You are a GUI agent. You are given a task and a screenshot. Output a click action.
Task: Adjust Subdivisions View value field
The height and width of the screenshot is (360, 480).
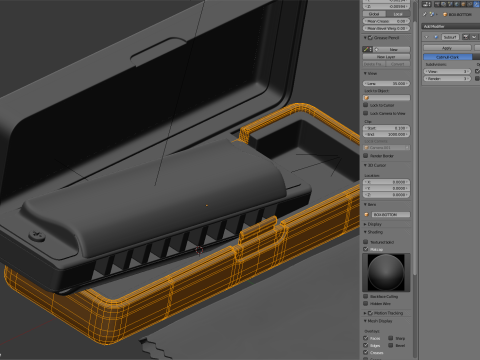pos(447,71)
